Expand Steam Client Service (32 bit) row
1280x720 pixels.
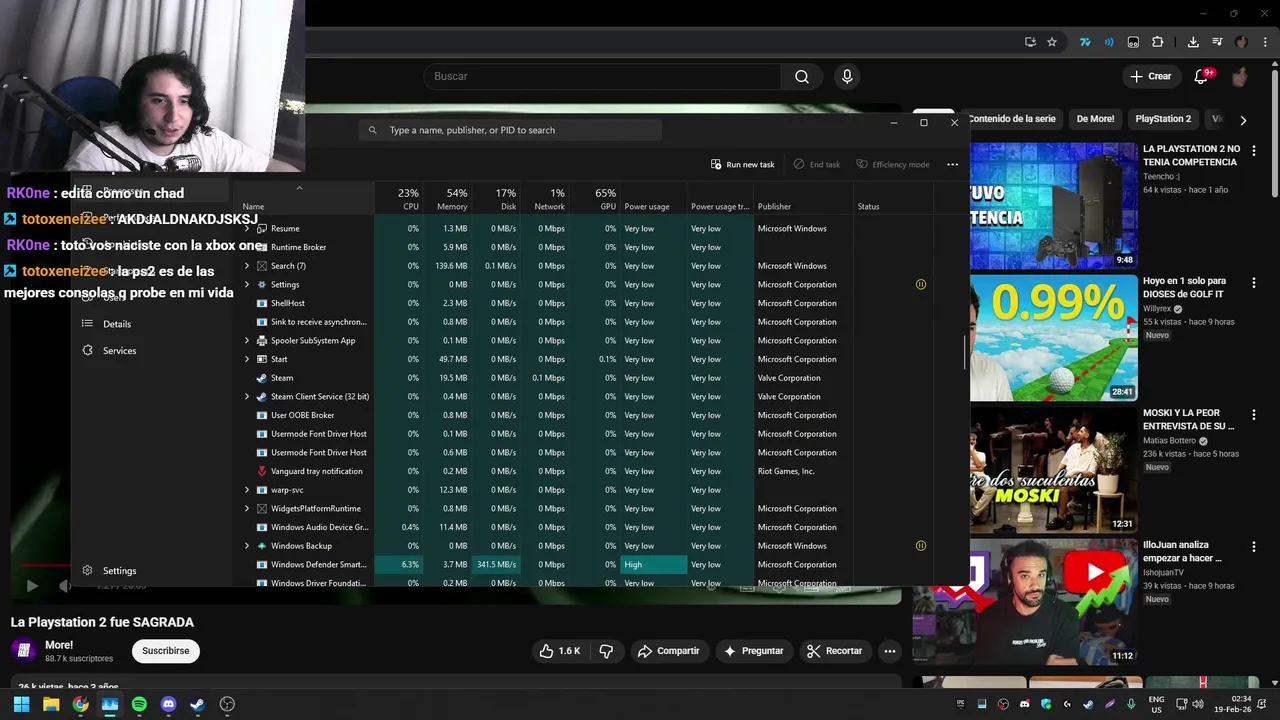pos(247,396)
